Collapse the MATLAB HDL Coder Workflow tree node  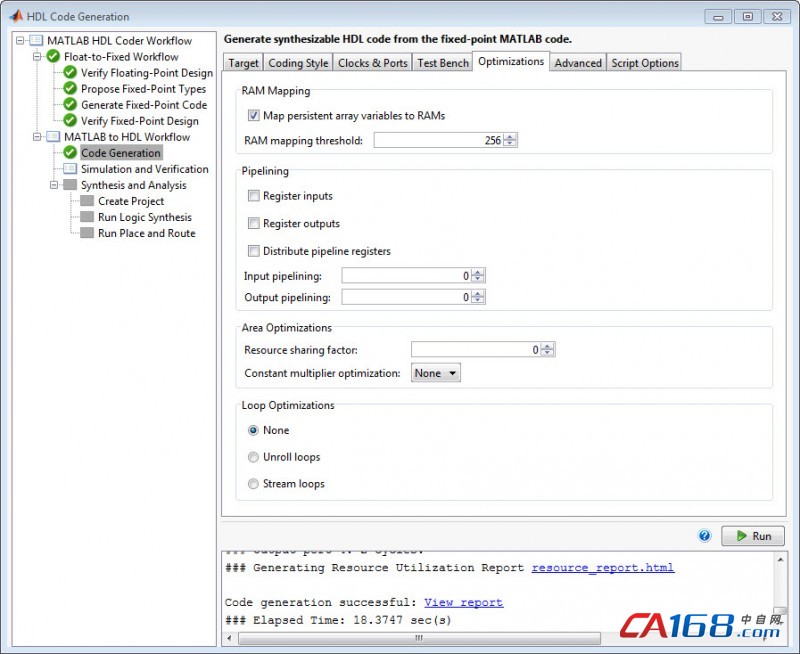pyautogui.click(x=20, y=40)
